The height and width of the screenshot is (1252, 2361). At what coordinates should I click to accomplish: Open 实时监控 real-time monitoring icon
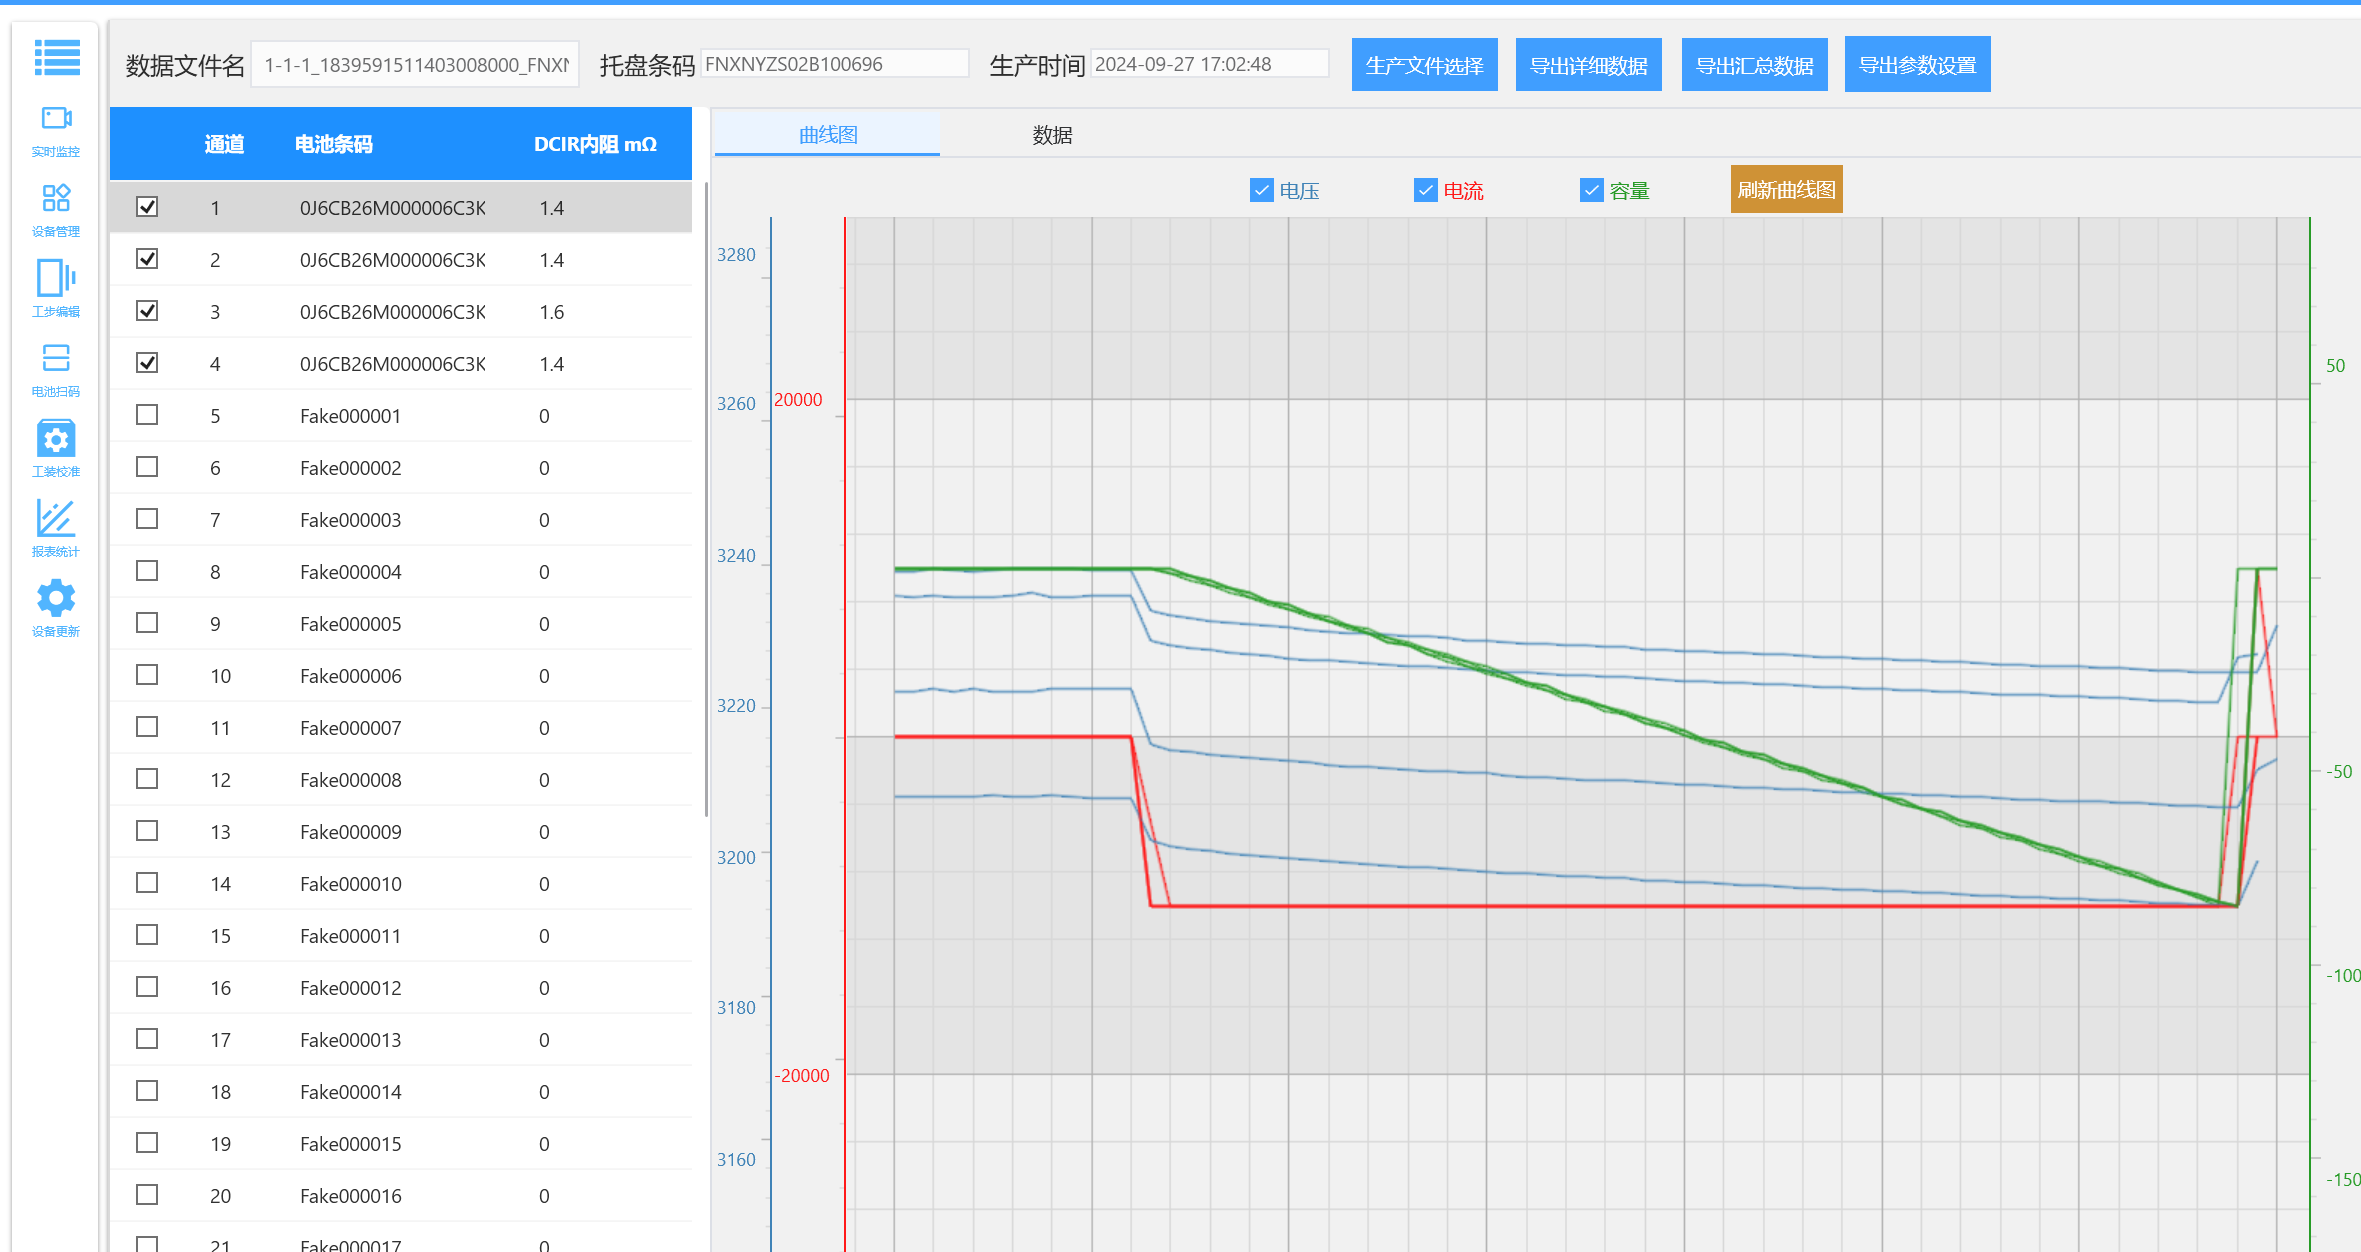[56, 119]
